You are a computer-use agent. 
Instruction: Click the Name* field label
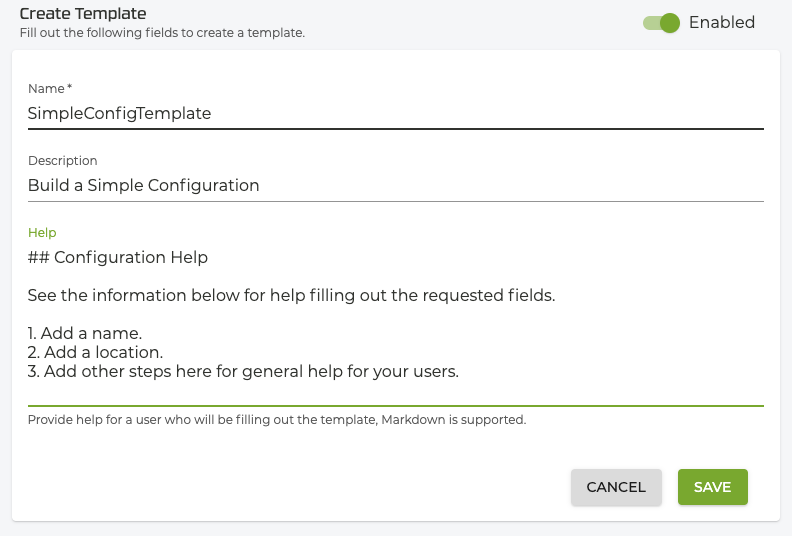pyautogui.click(x=49, y=89)
